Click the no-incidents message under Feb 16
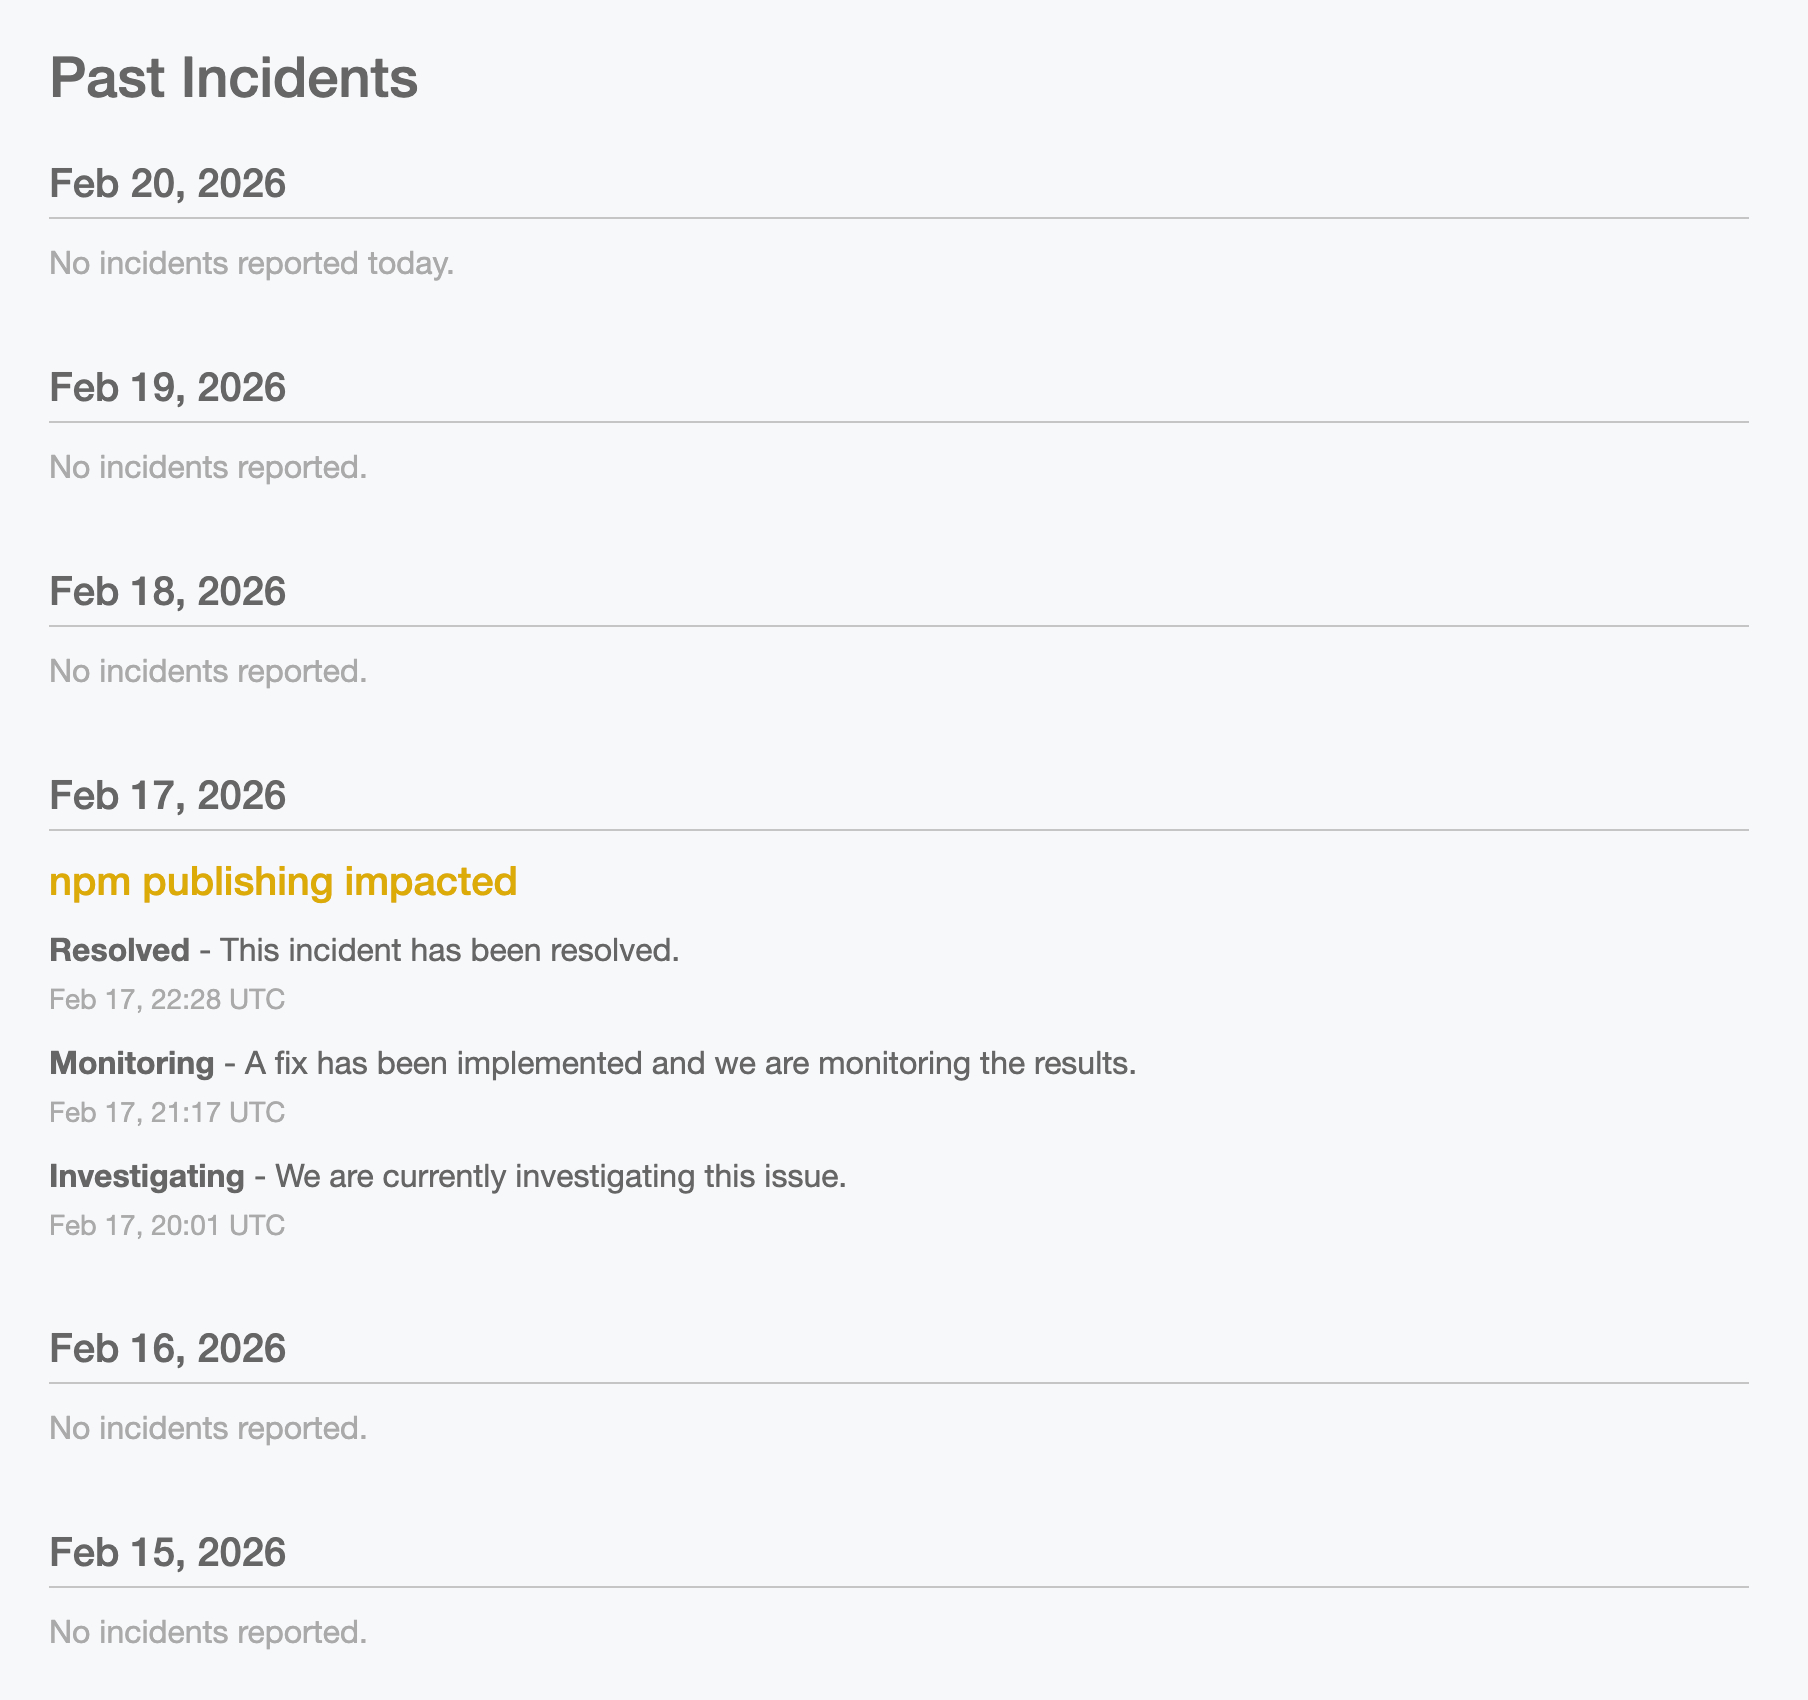The height and width of the screenshot is (1700, 1808). [208, 1429]
